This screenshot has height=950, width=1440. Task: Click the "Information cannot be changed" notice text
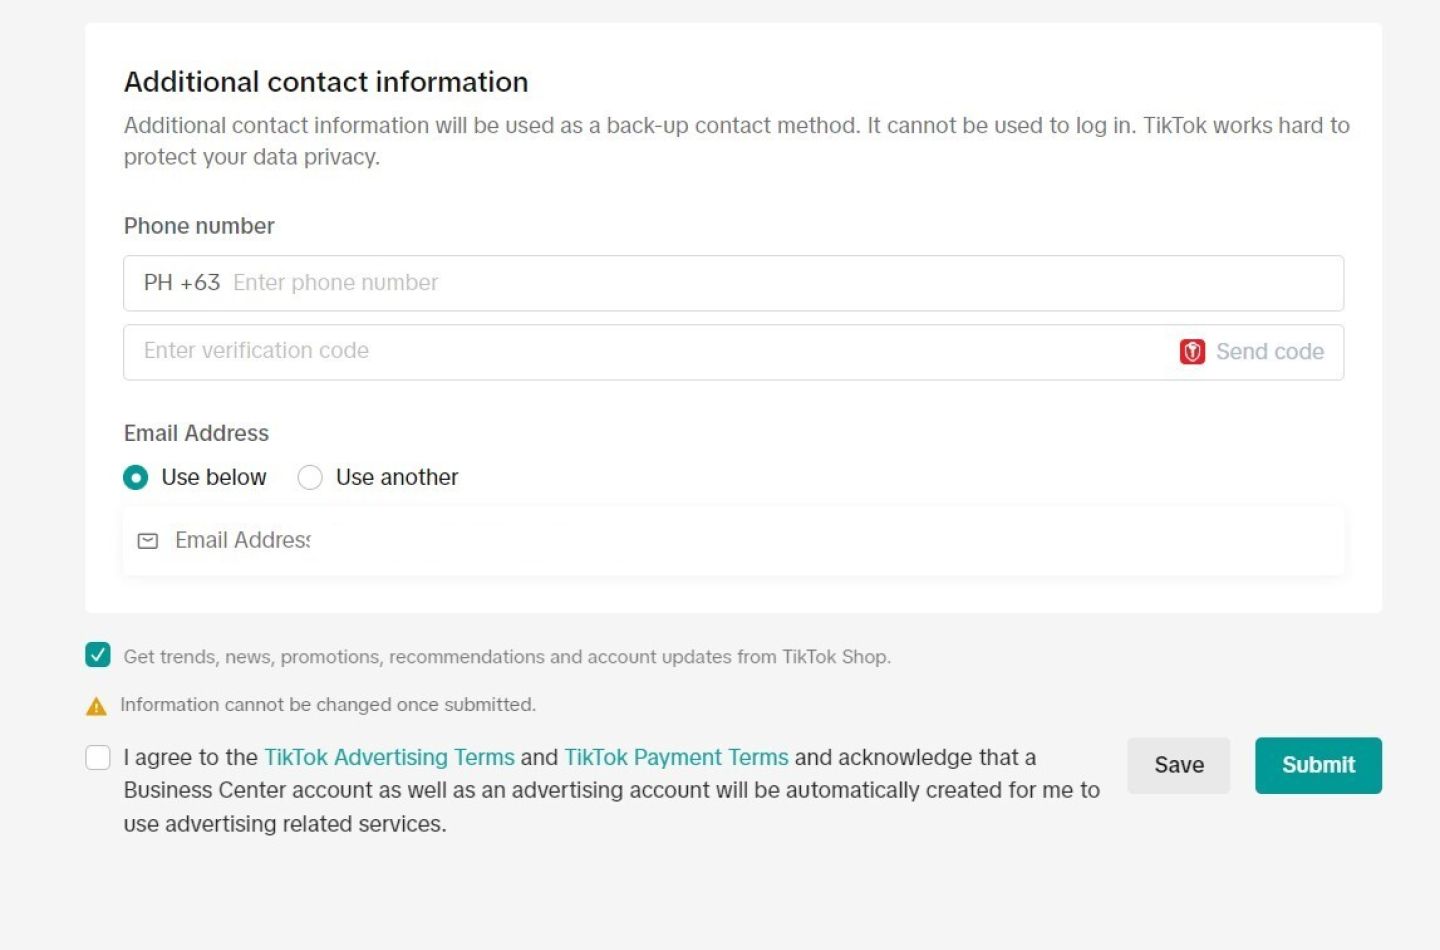tap(328, 705)
